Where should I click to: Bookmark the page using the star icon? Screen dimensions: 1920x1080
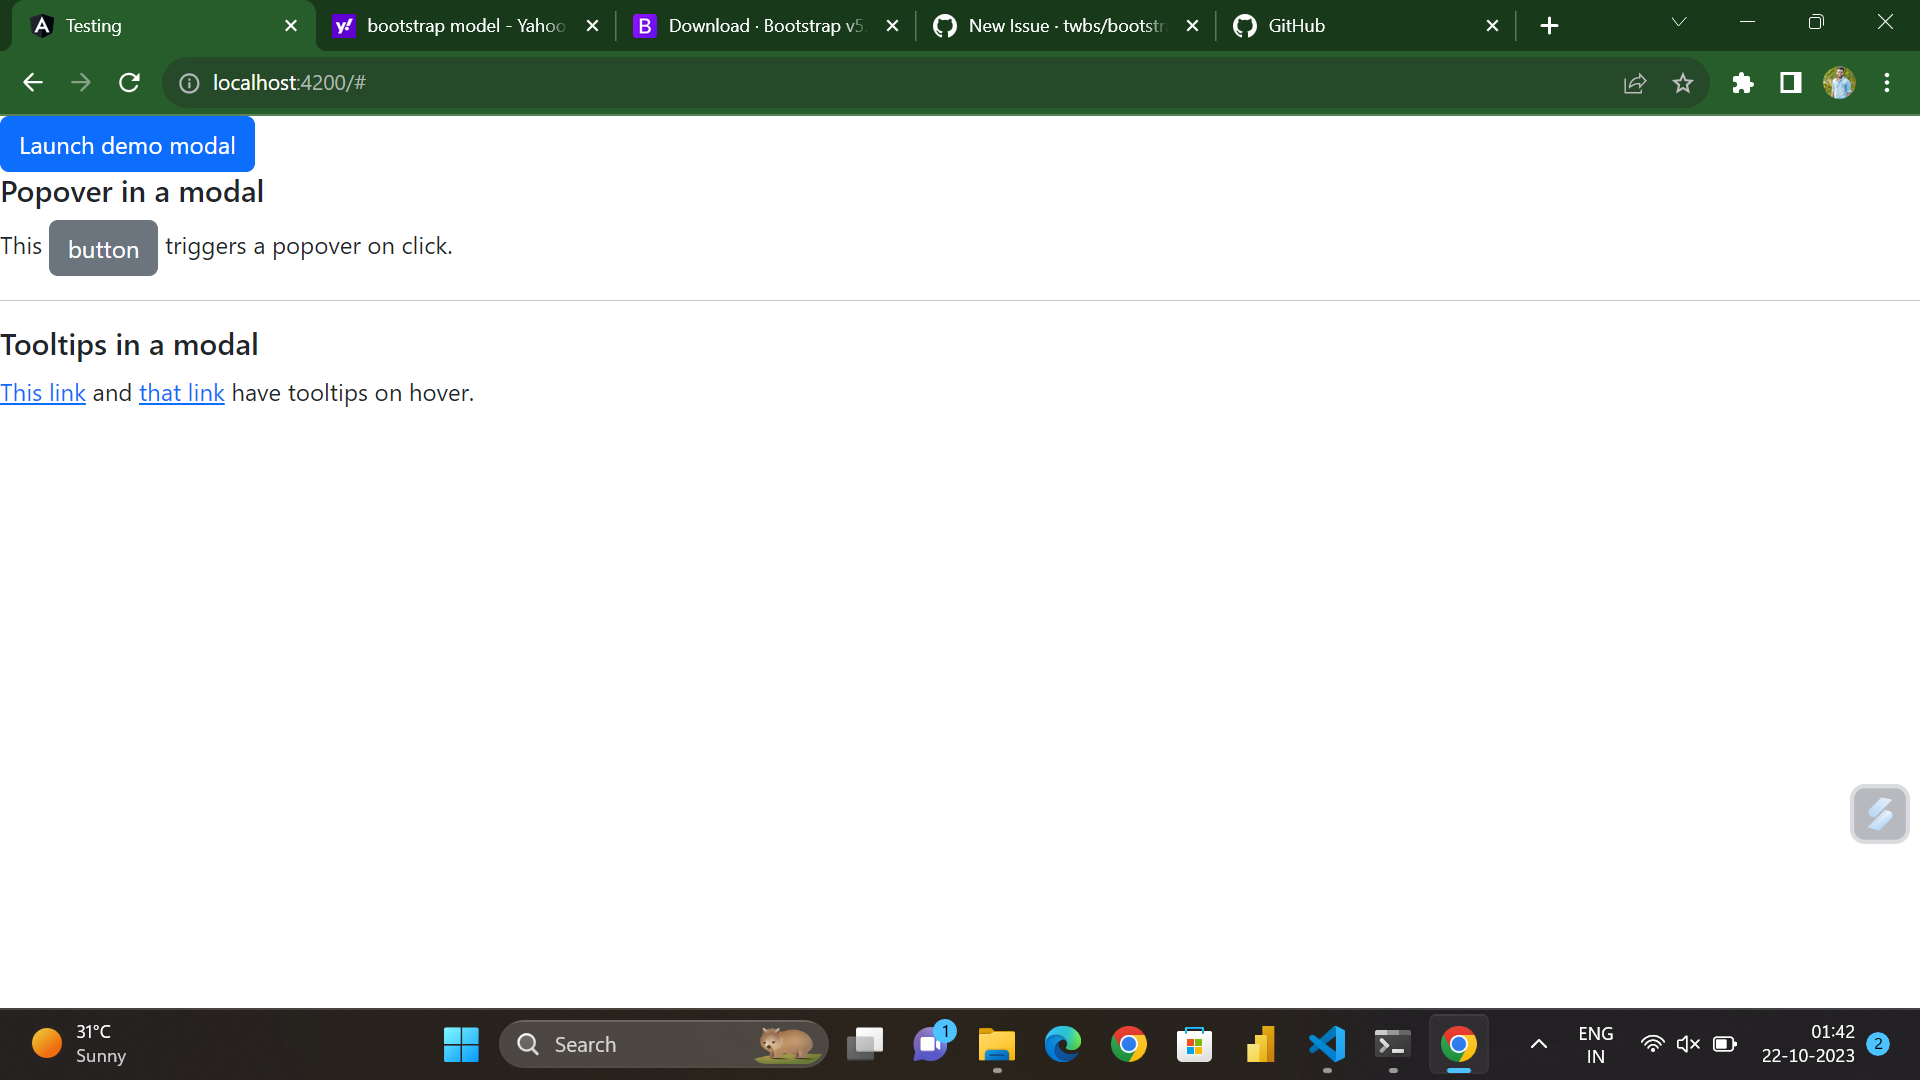(x=1684, y=83)
